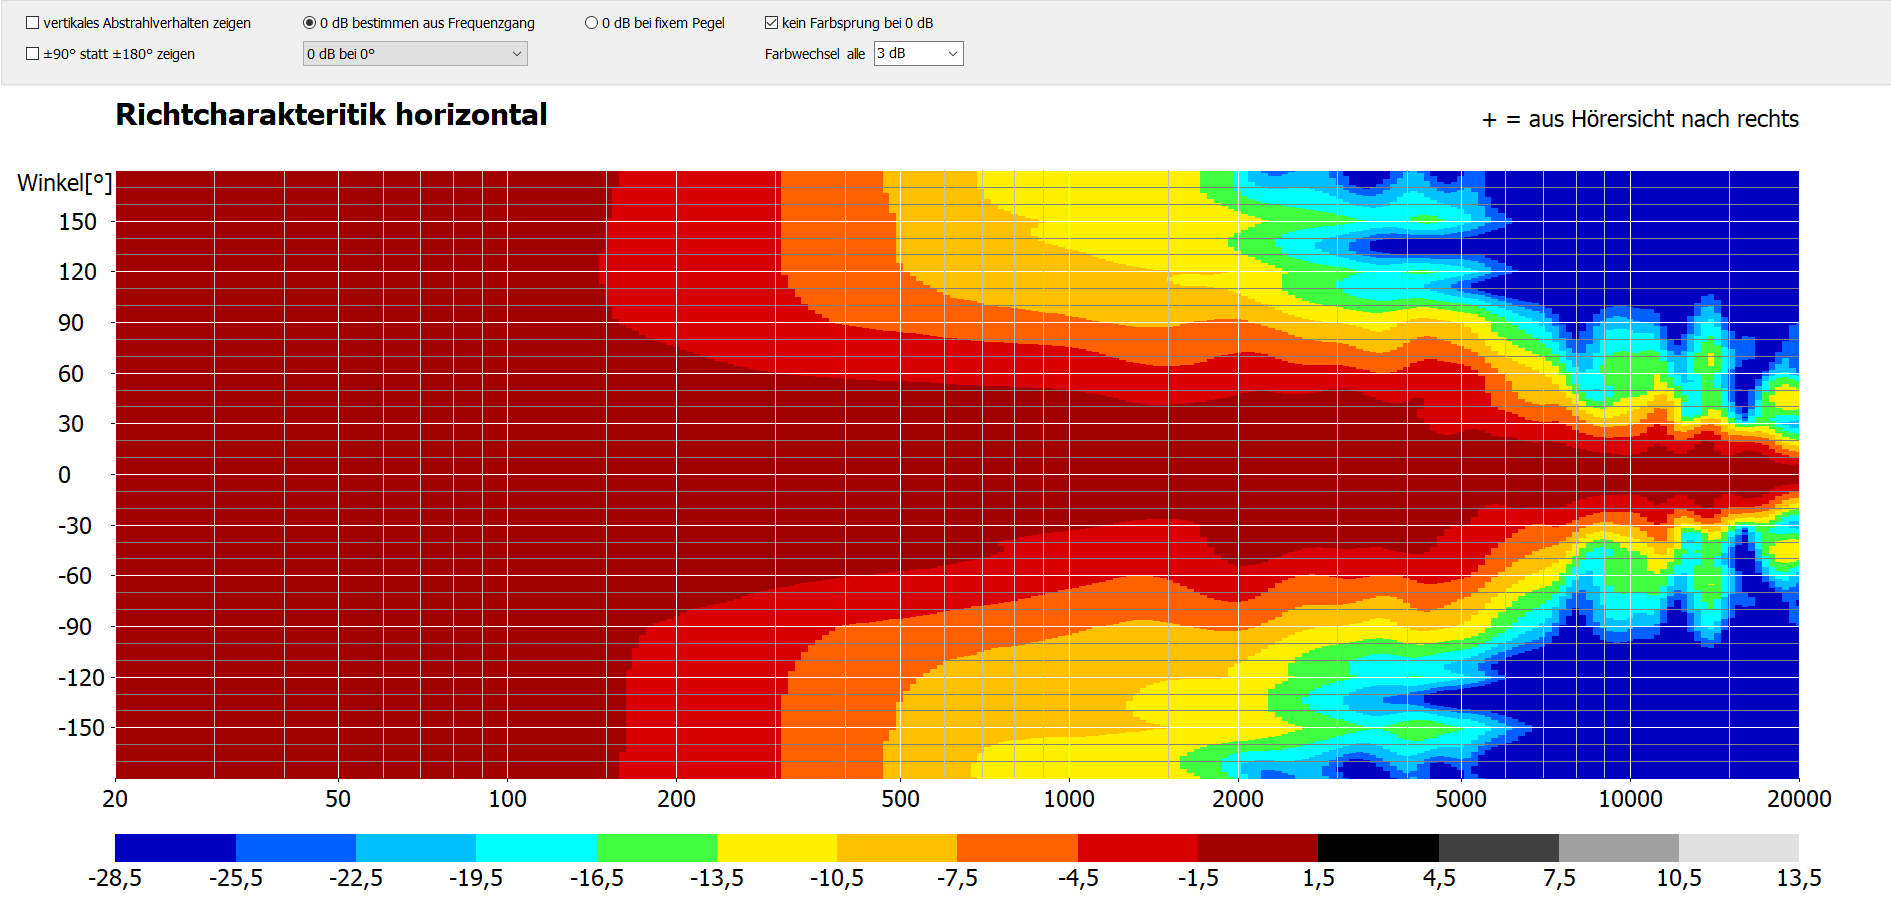Choose the 0 dB bei fixem Pegel radio button

click(591, 23)
